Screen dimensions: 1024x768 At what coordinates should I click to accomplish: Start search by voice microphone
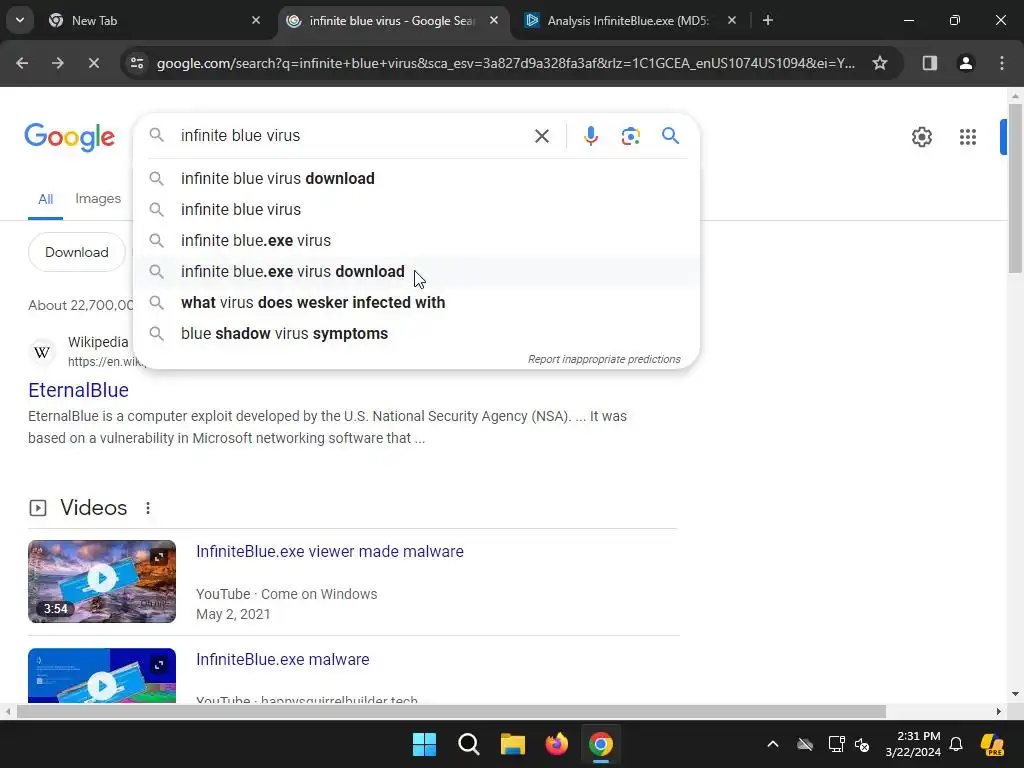point(590,136)
